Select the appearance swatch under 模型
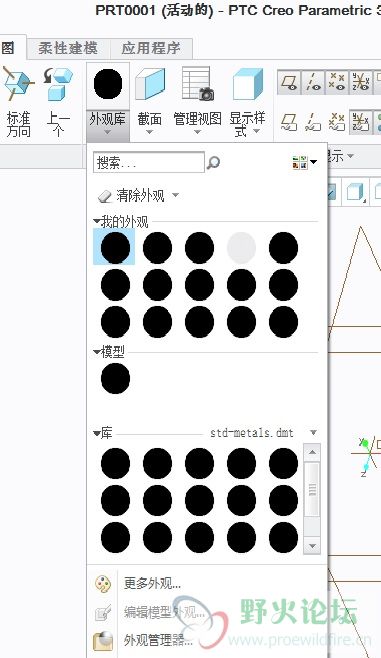 coord(115,378)
